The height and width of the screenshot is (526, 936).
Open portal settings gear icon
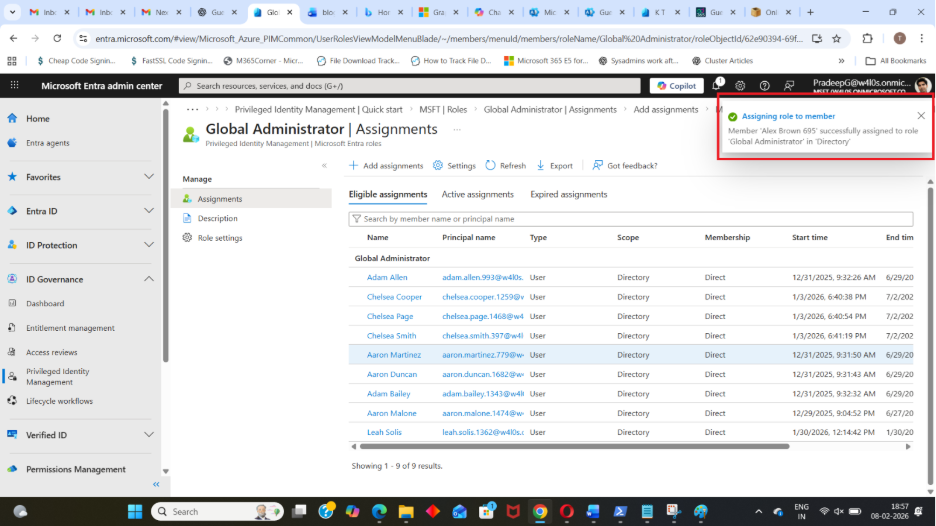click(740, 86)
